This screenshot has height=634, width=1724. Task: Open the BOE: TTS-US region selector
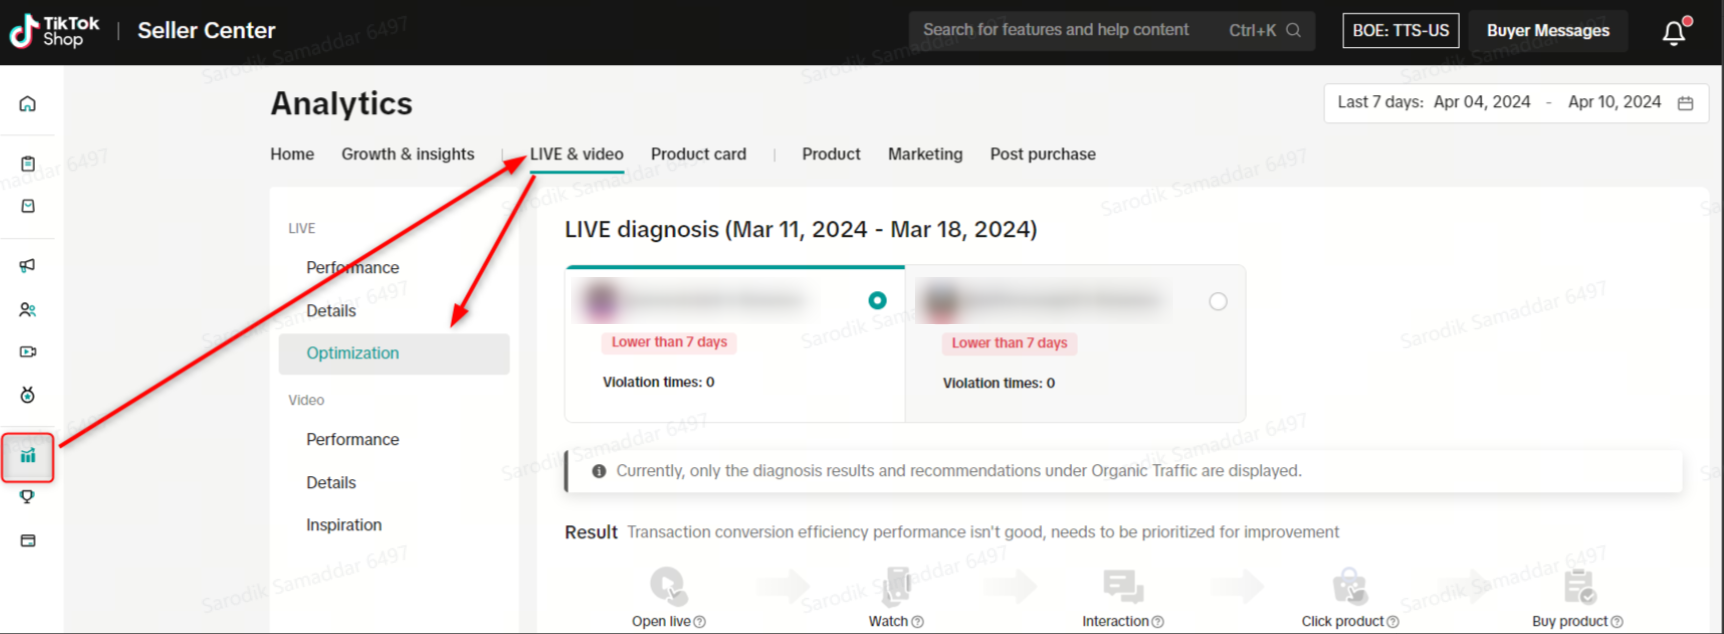coord(1400,31)
